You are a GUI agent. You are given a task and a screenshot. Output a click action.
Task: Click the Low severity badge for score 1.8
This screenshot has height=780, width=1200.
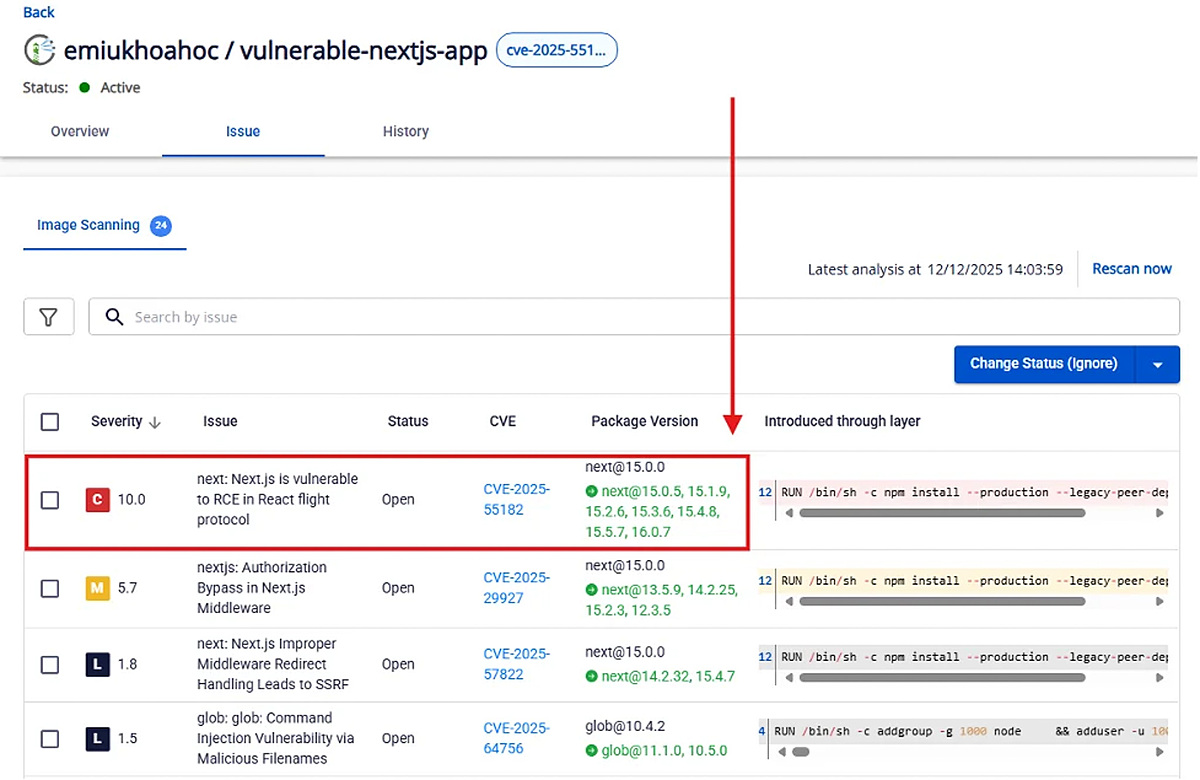point(97,664)
